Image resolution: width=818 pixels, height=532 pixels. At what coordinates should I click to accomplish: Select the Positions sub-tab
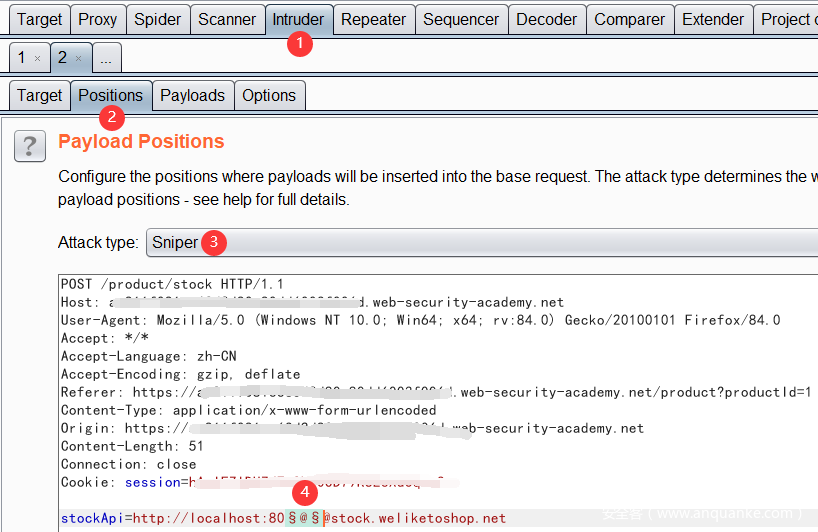[x=111, y=95]
